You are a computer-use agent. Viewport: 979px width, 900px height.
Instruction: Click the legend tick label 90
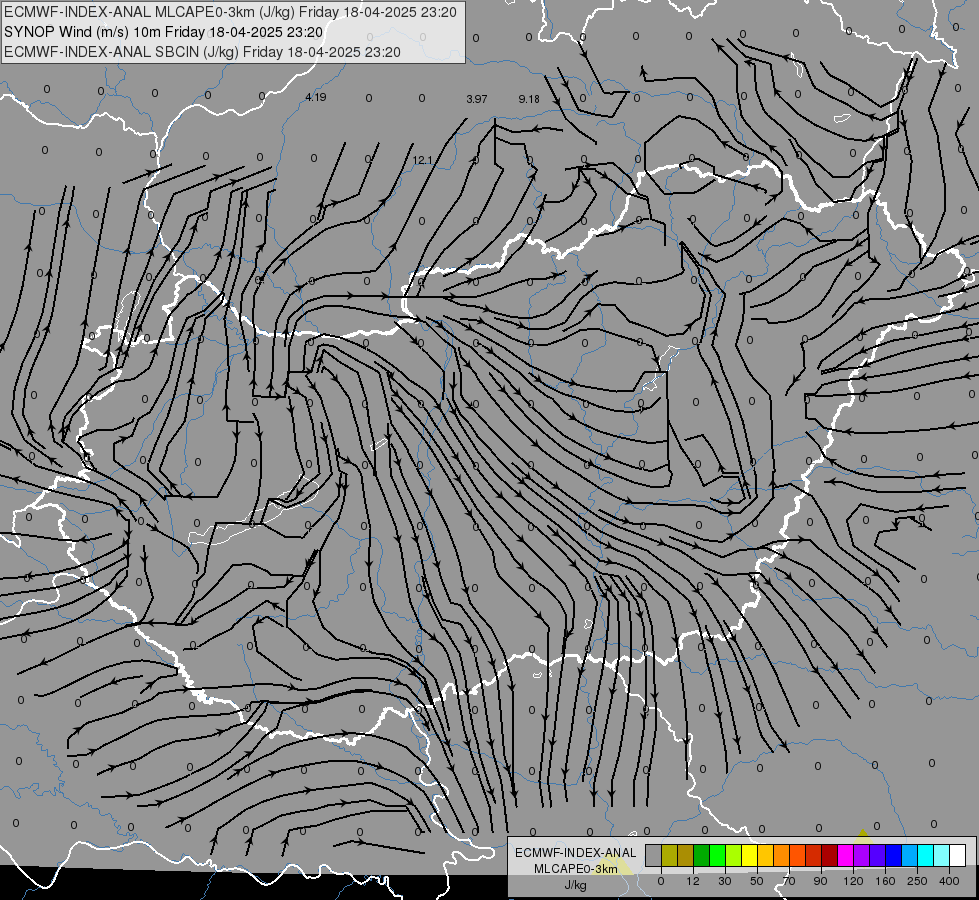[x=820, y=881]
